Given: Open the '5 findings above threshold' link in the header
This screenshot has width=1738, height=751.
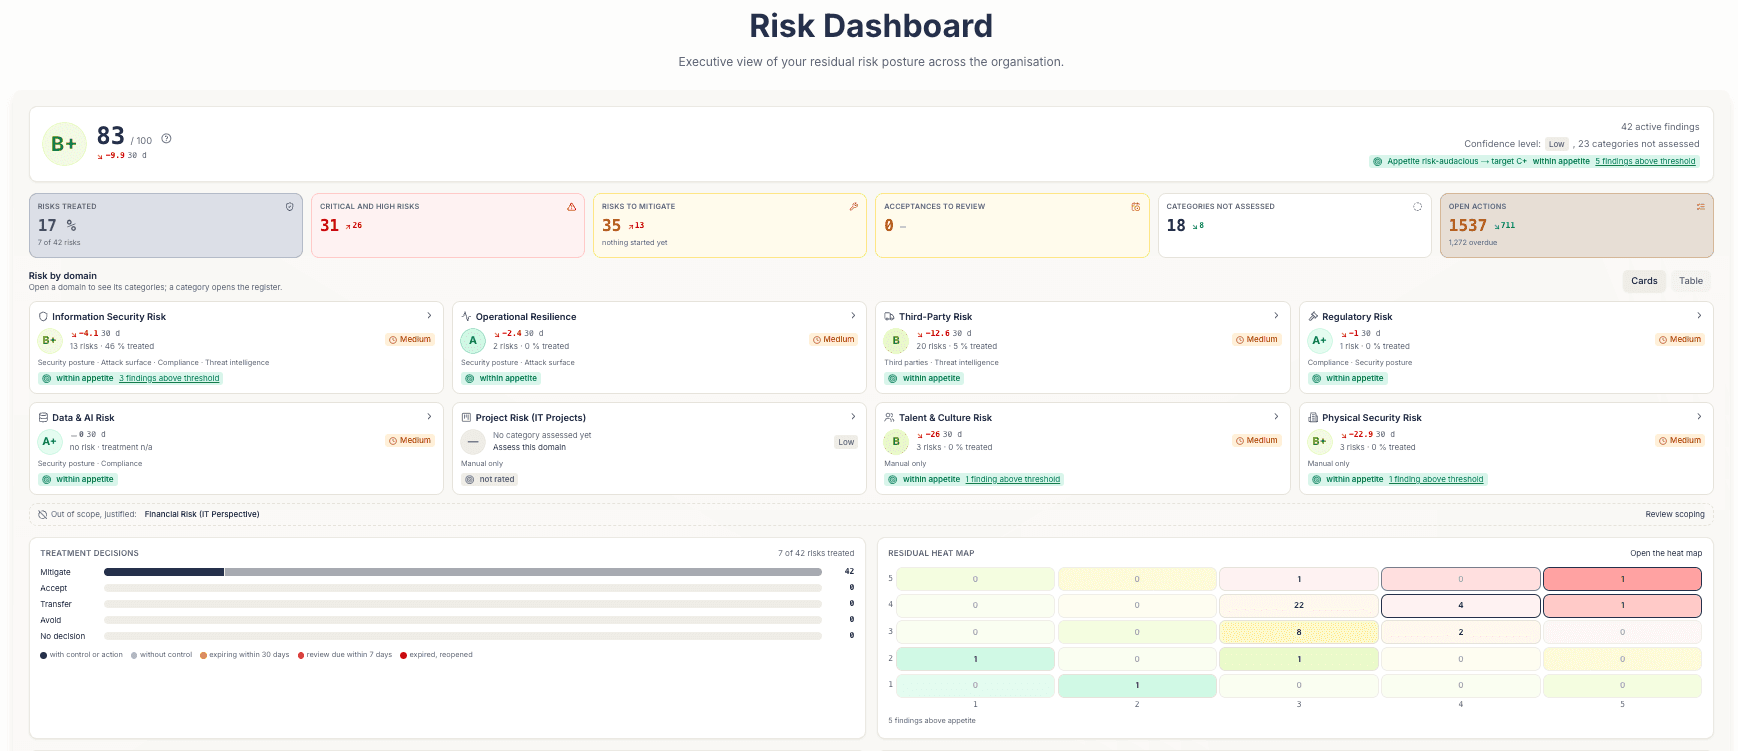Looking at the screenshot, I should (x=1645, y=161).
